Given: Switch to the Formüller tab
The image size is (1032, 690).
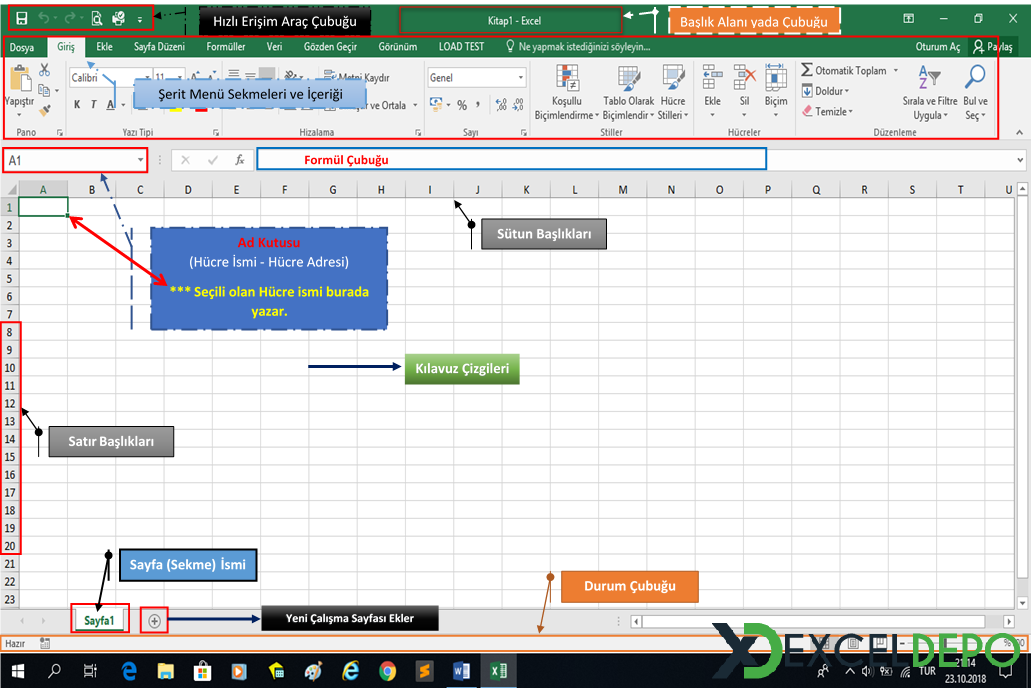Looking at the screenshot, I should coord(226,47).
